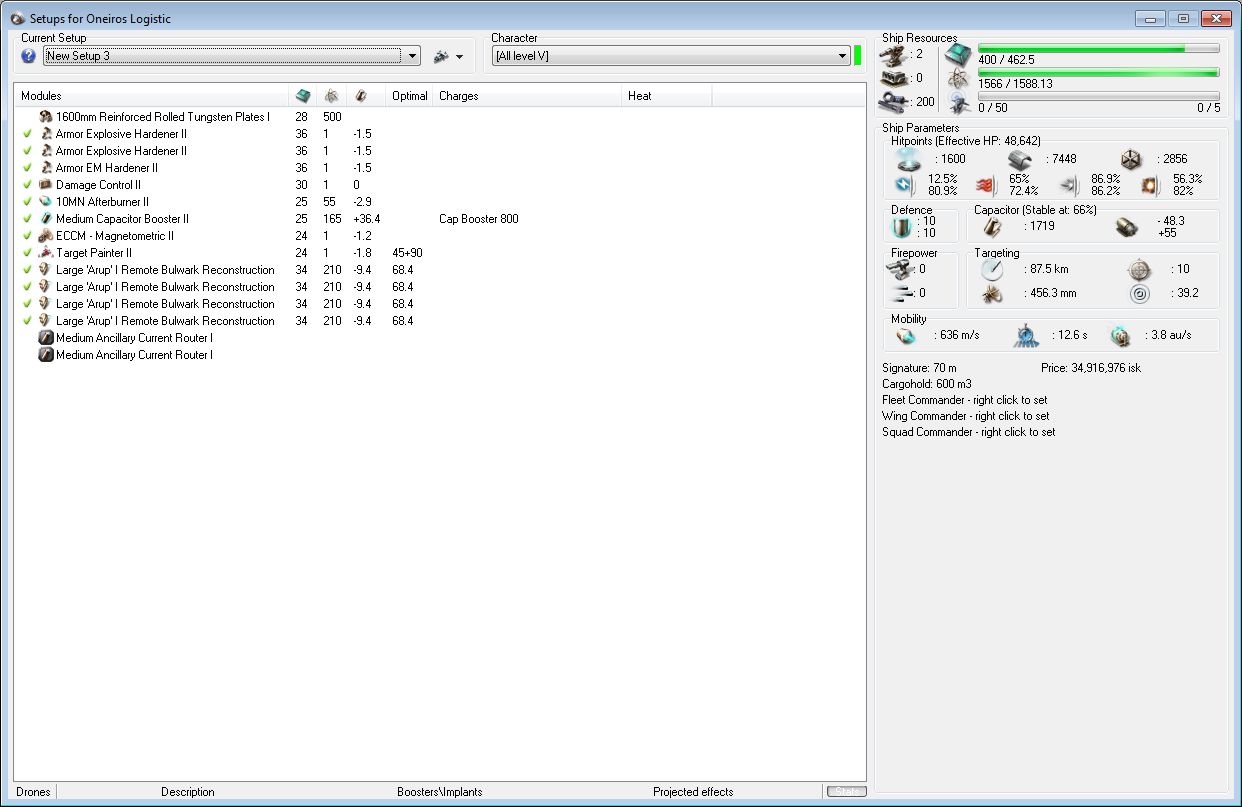Open the Projected effects tab
This screenshot has height=807, width=1242.
point(693,792)
